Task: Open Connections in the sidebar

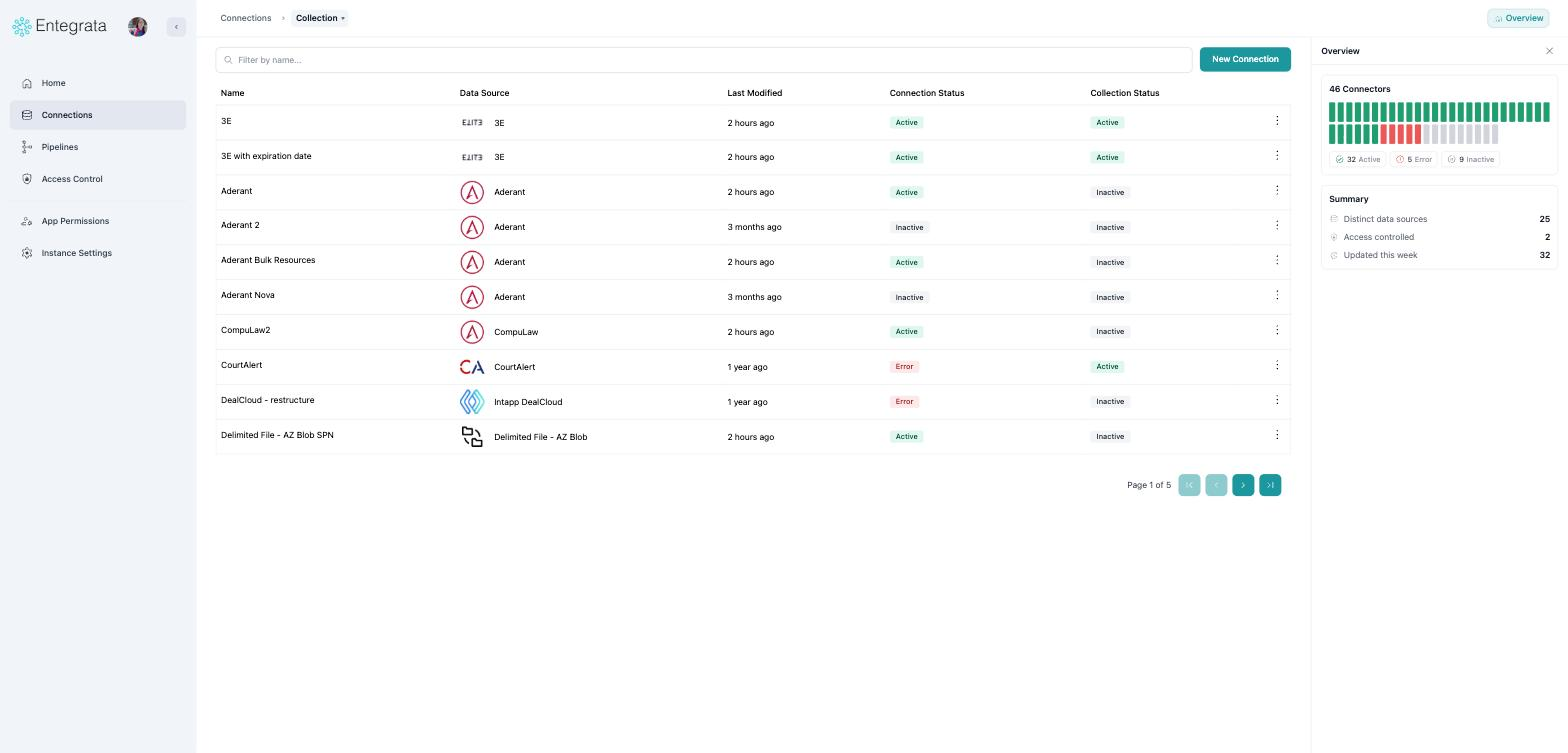Action: click(98, 115)
